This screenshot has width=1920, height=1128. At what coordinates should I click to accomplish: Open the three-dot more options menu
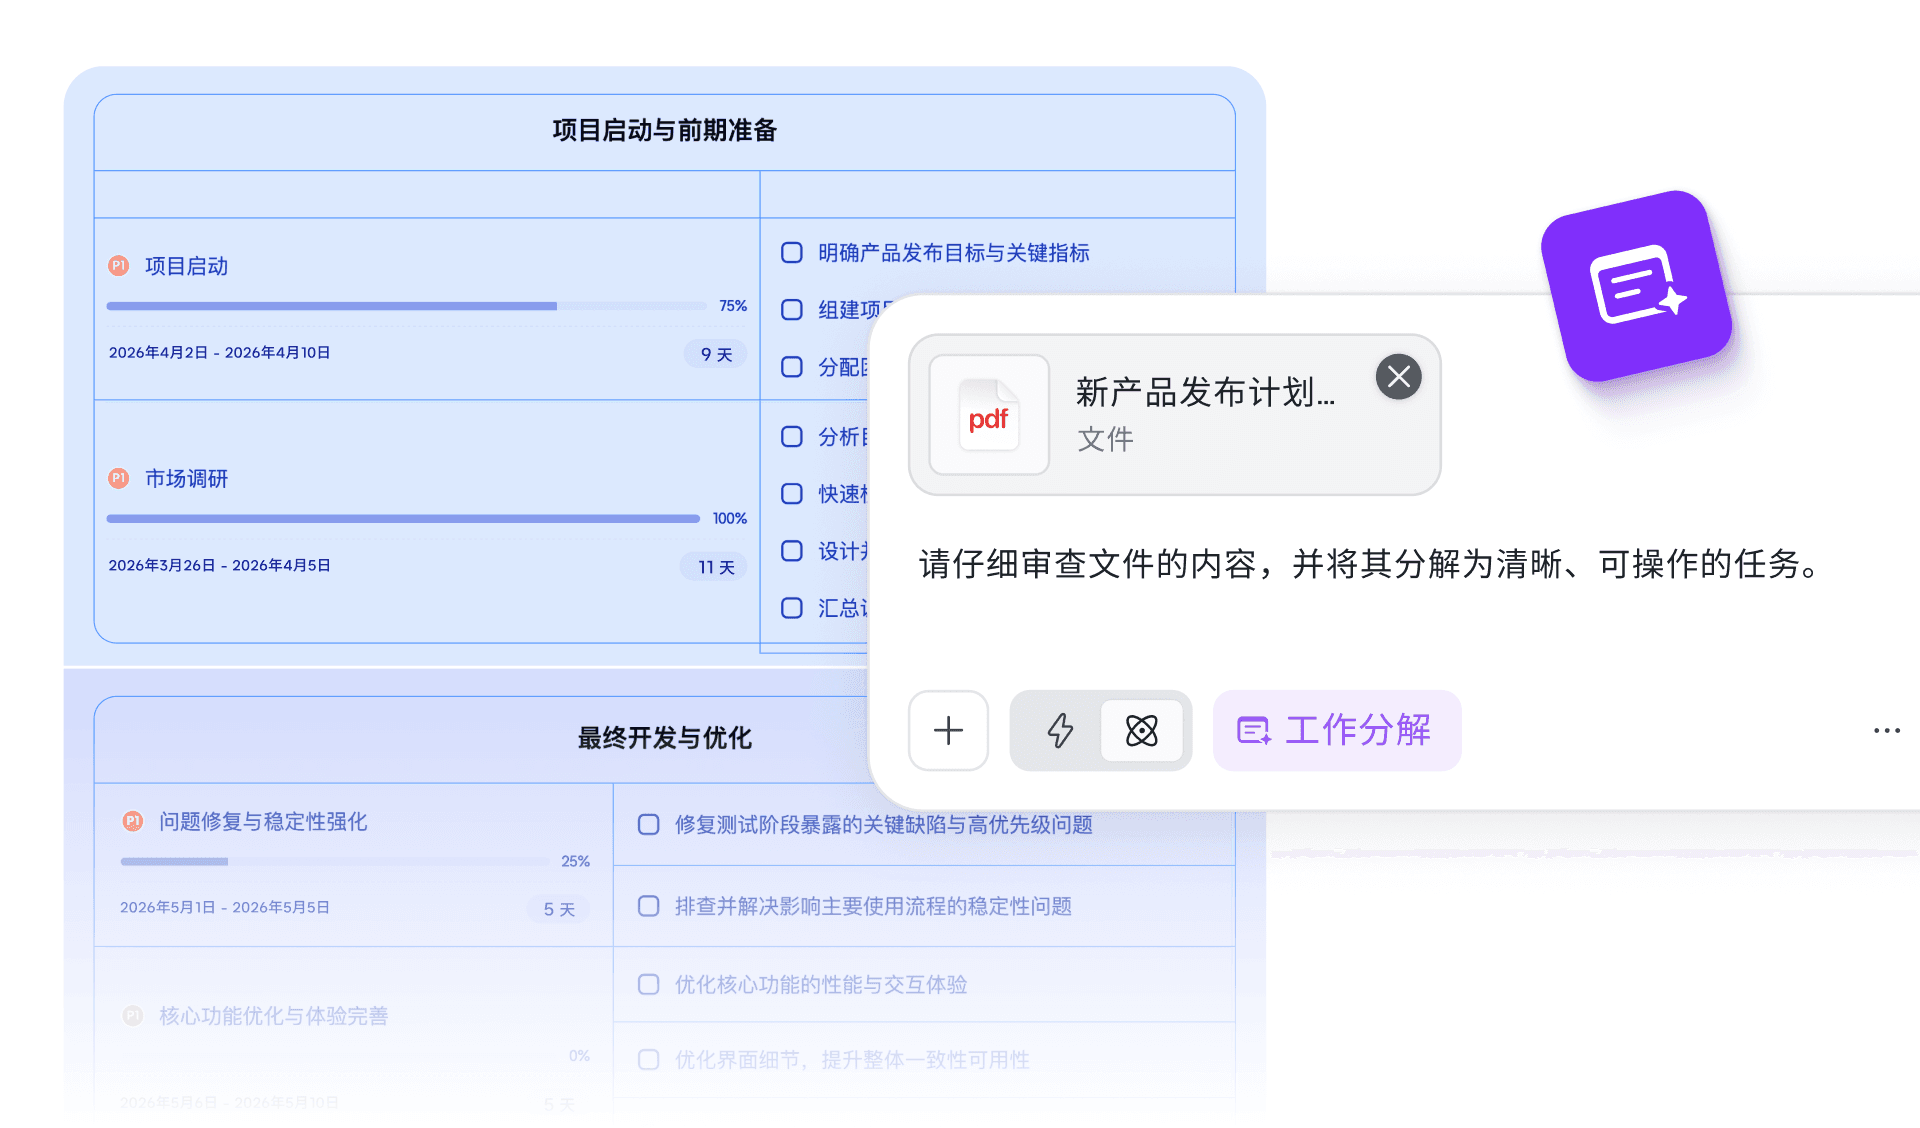(x=1886, y=731)
